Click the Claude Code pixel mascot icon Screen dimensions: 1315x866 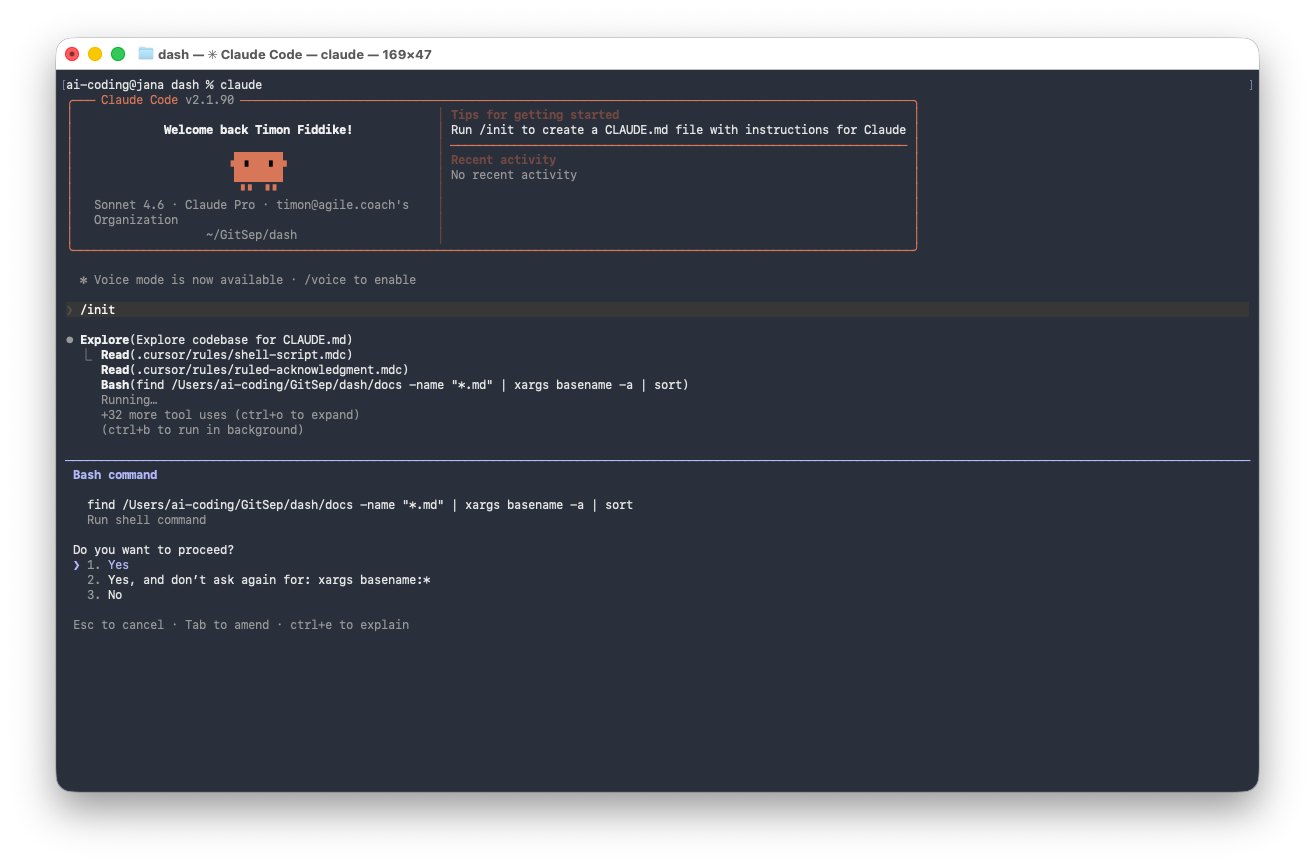pyautogui.click(x=259, y=169)
